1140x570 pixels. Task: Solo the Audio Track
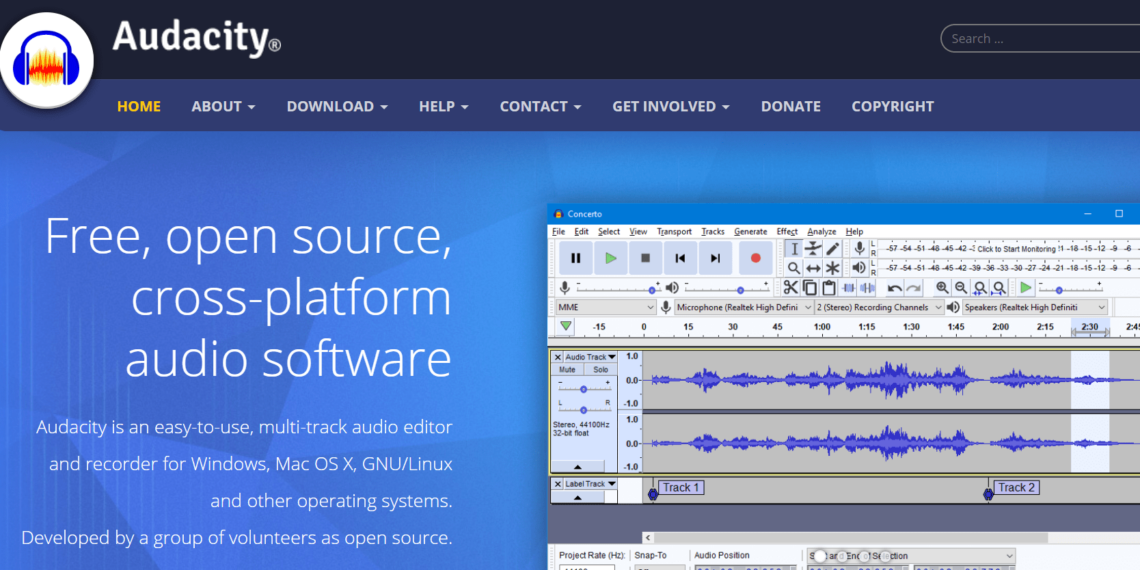pyautogui.click(x=600, y=370)
